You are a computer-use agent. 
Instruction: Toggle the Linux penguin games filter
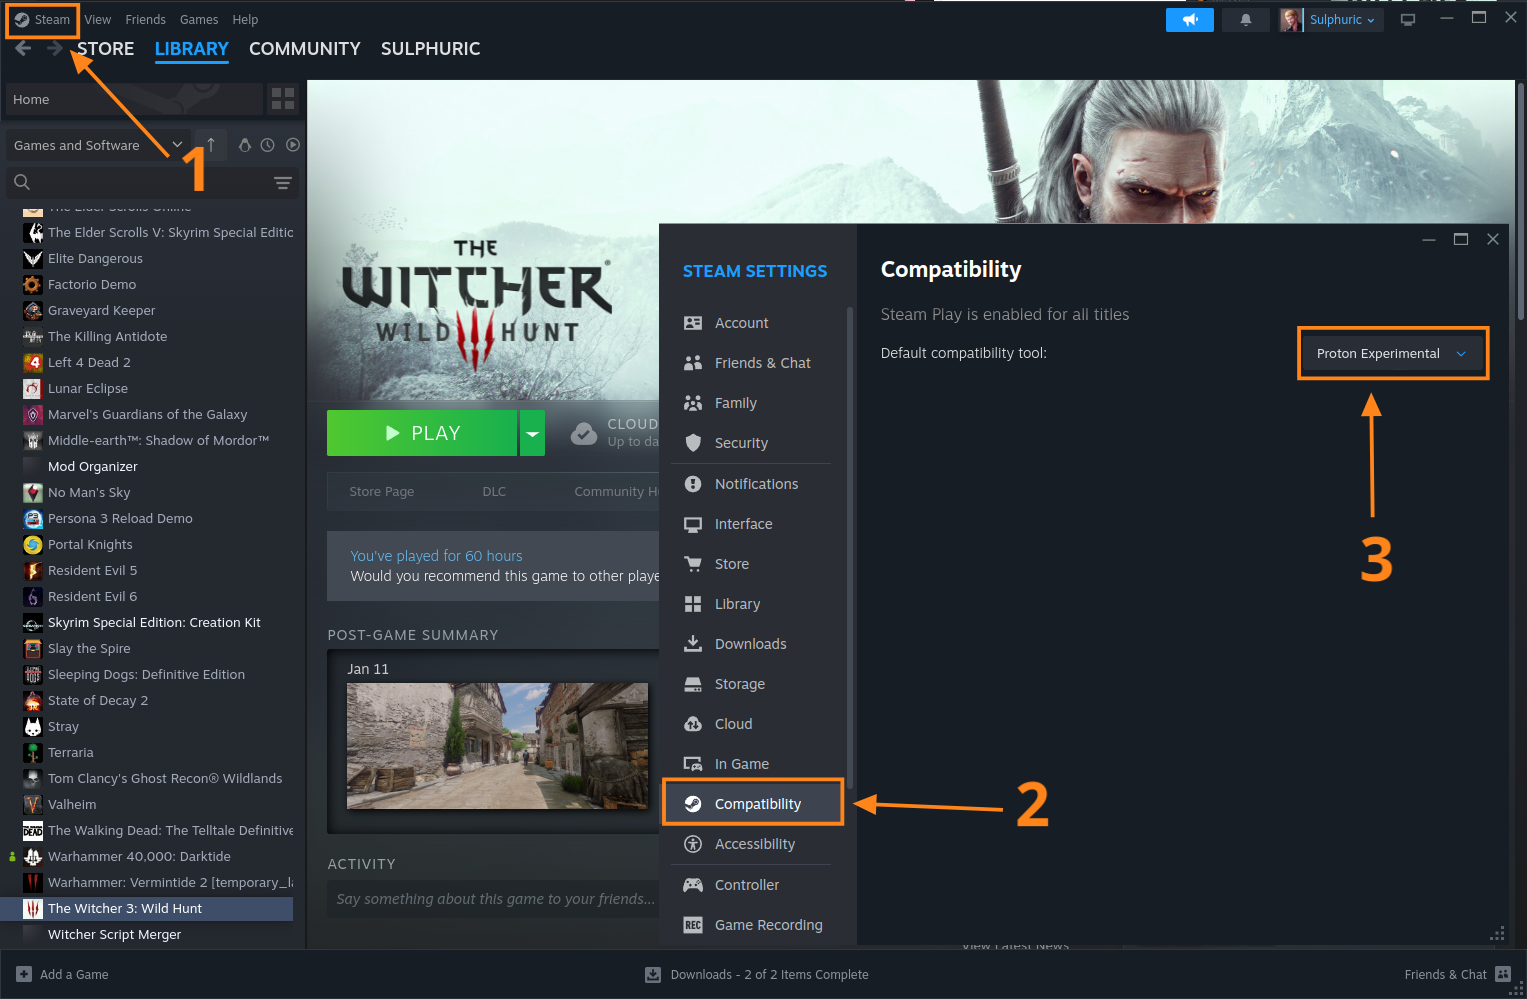[x=245, y=145]
